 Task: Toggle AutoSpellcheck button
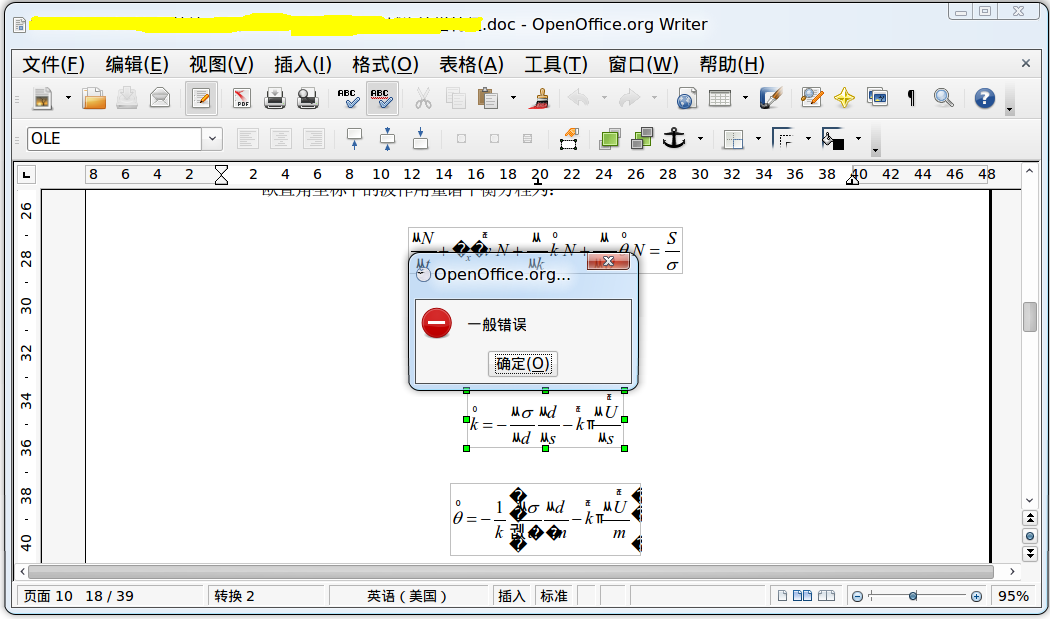coord(382,98)
